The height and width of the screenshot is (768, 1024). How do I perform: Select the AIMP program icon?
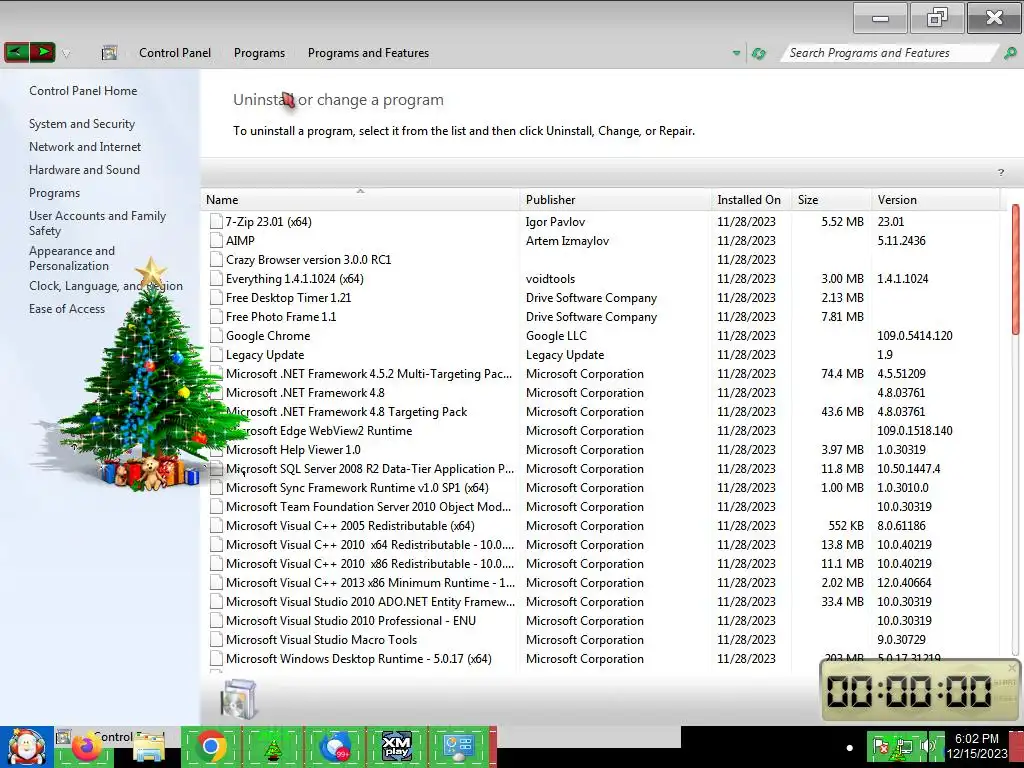point(216,241)
